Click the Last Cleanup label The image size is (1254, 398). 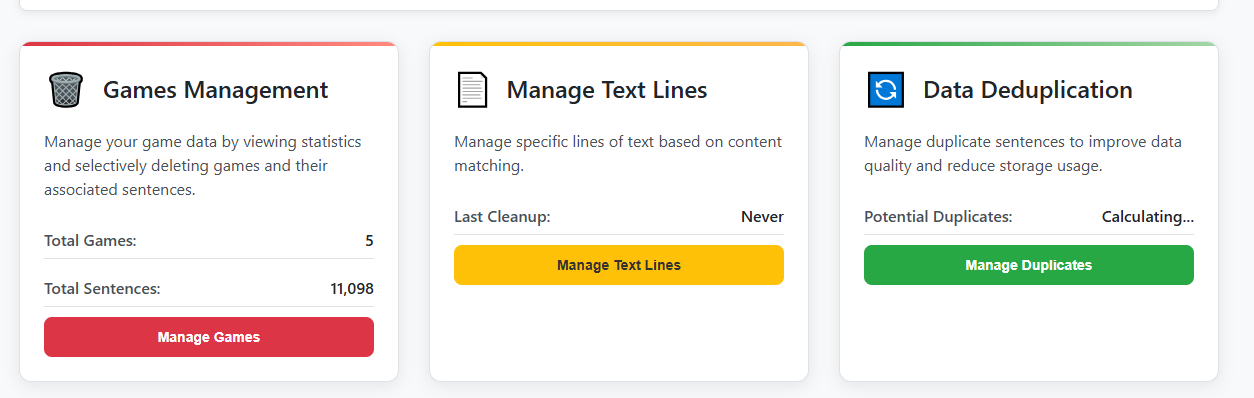(502, 216)
